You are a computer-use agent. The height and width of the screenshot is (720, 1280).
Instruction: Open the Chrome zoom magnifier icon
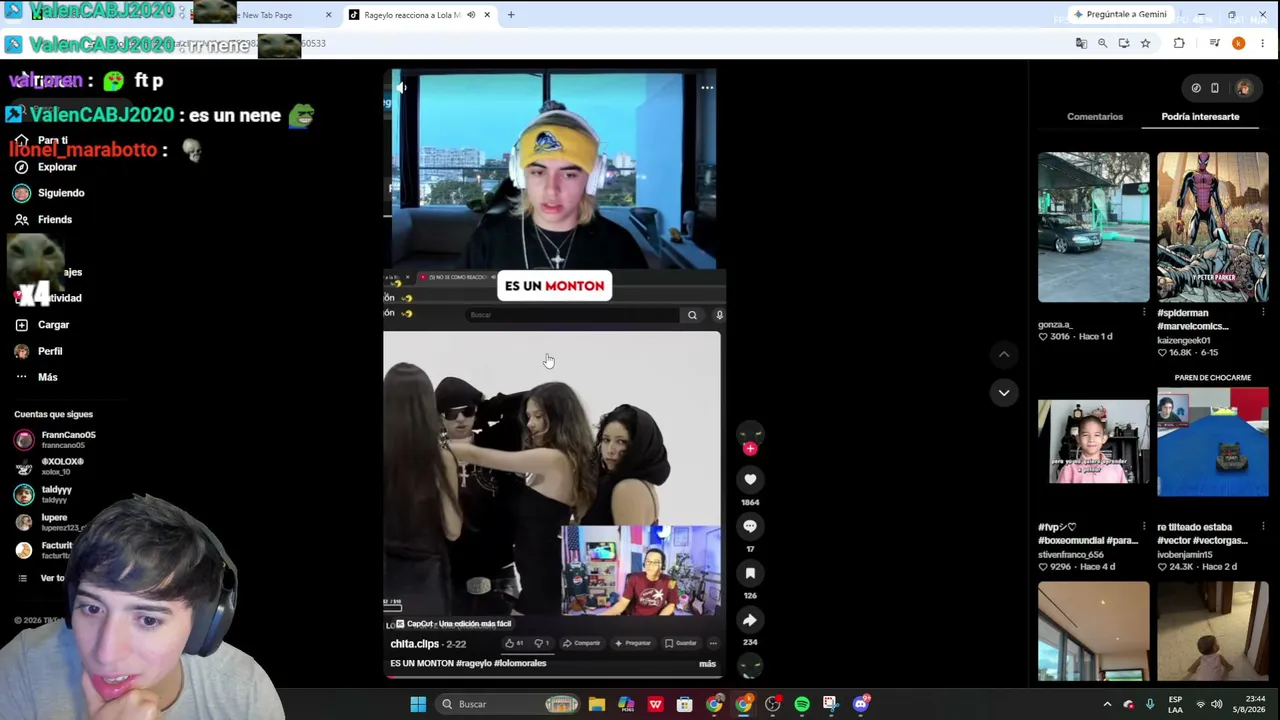click(x=1102, y=43)
